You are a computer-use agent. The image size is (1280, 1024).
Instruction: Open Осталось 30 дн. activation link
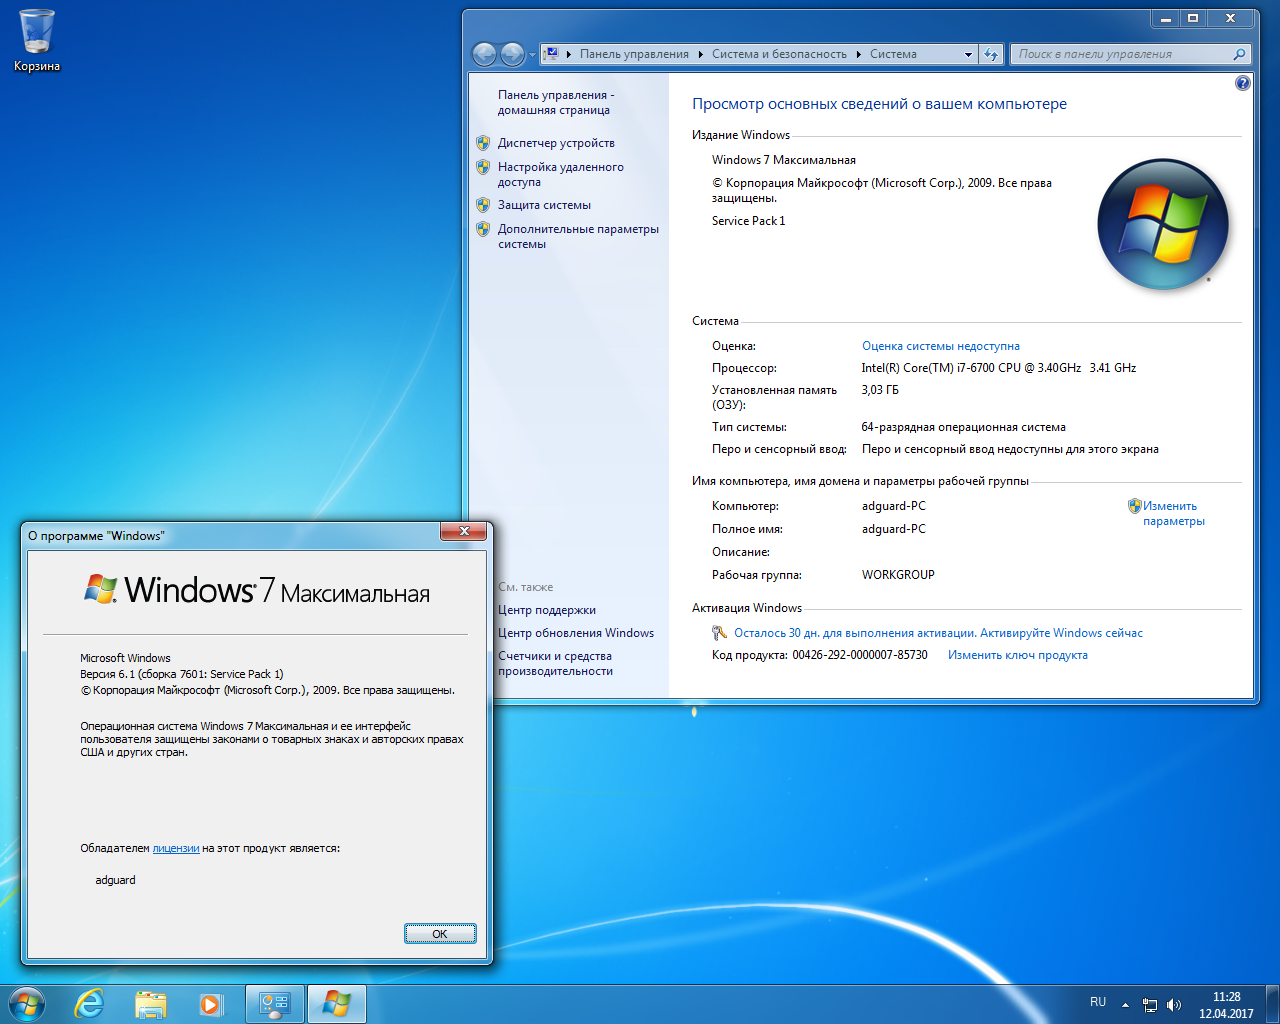(x=938, y=633)
